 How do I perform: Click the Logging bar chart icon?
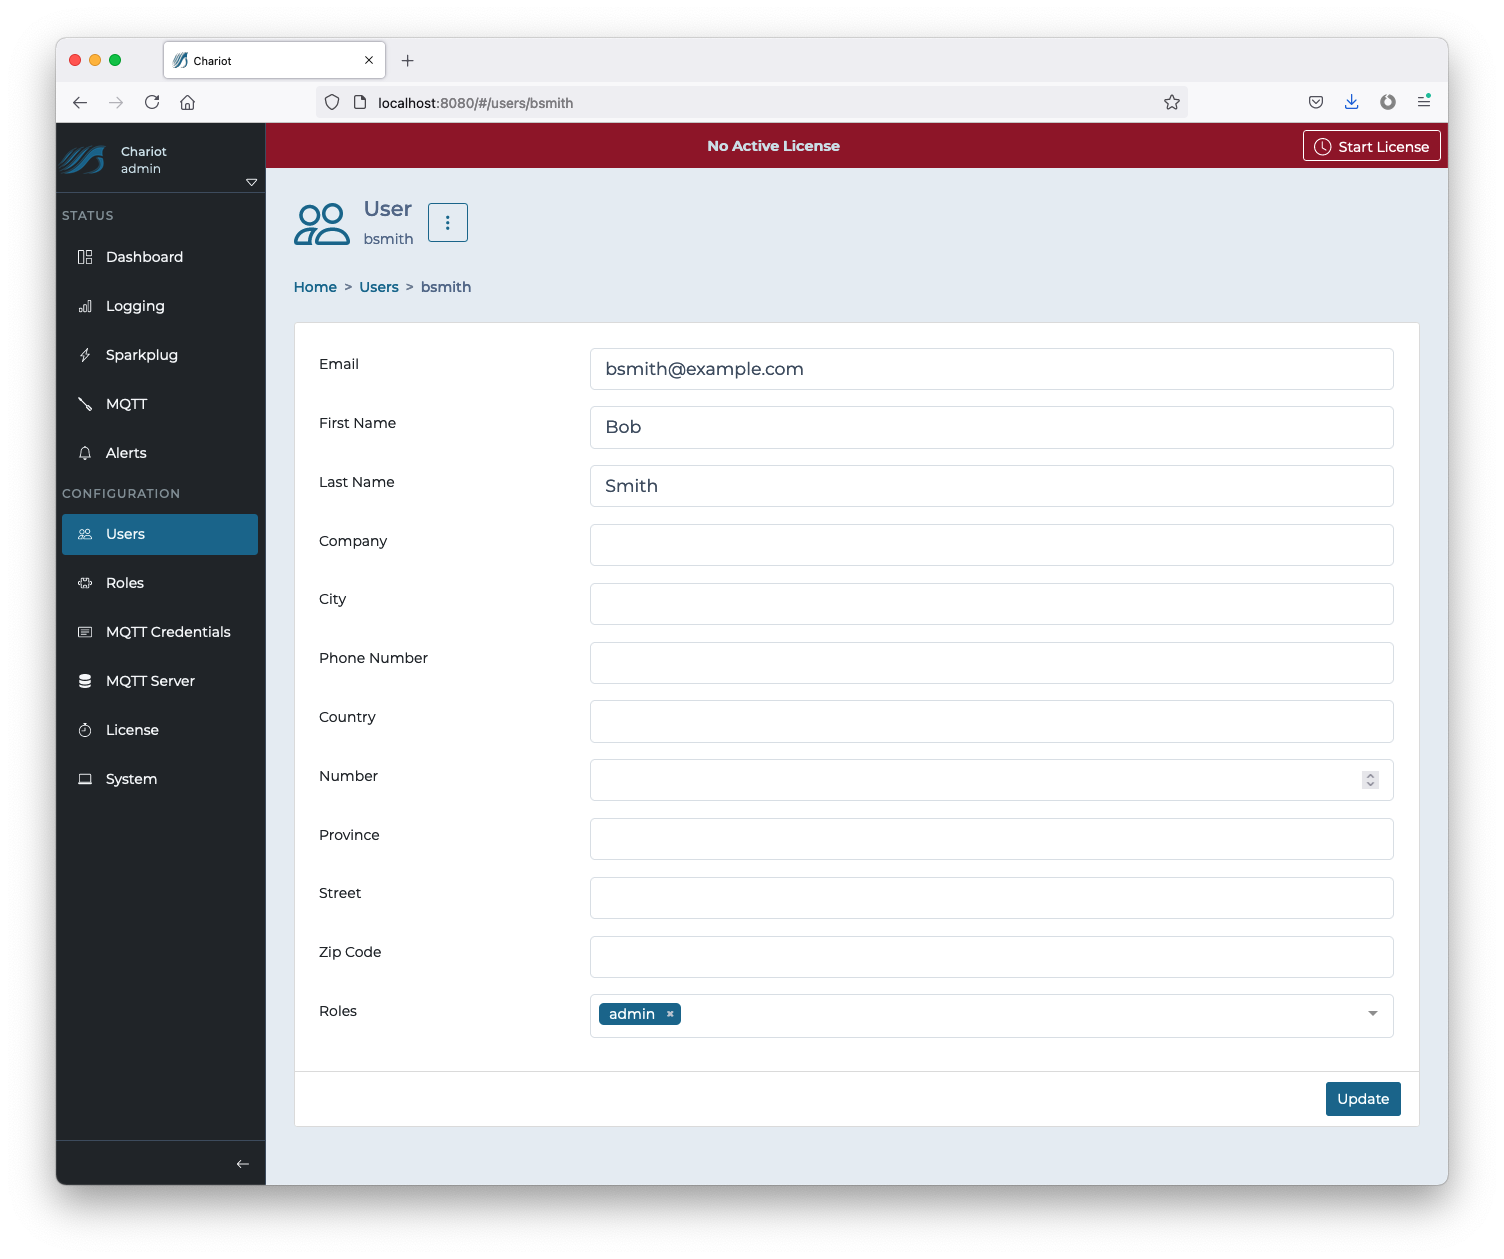pyautogui.click(x=85, y=306)
